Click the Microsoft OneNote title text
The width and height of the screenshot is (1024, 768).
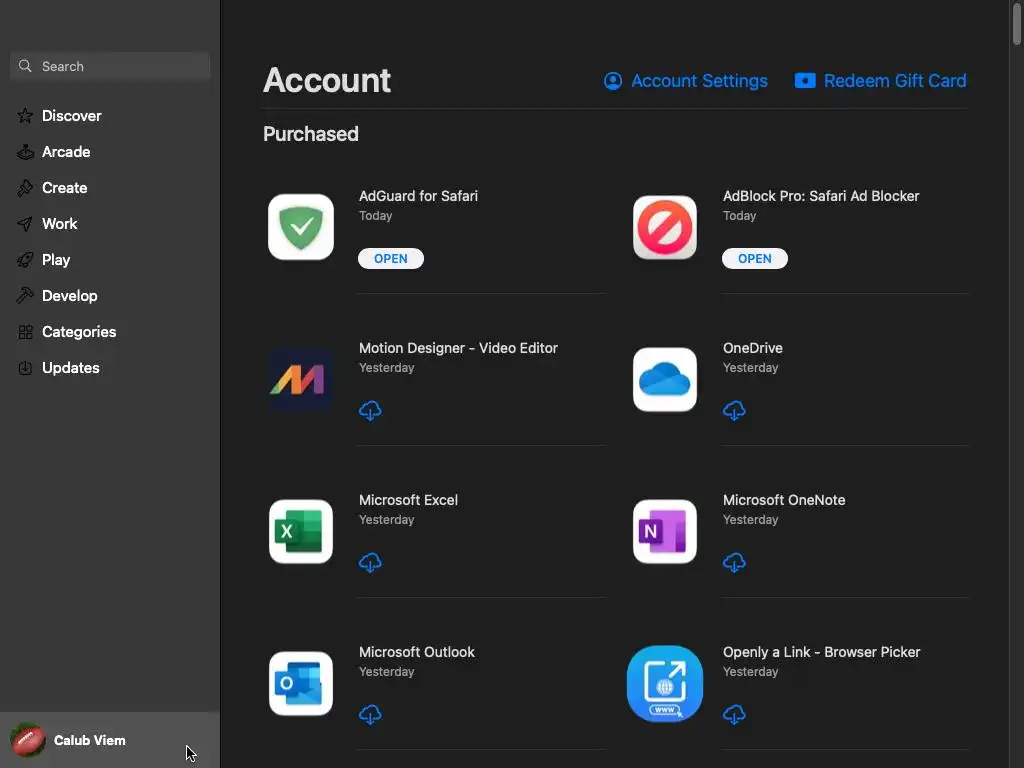point(784,500)
